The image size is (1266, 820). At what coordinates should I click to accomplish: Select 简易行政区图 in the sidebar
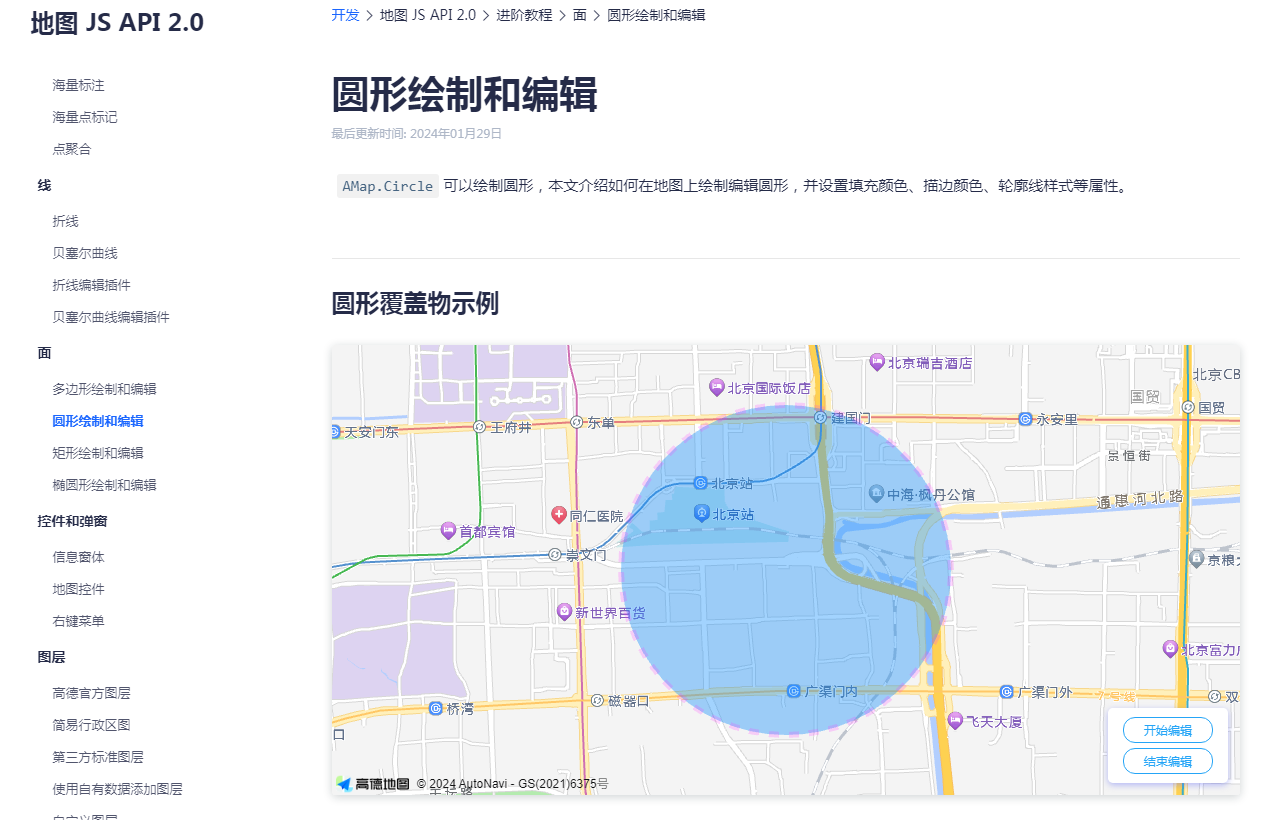(x=91, y=725)
